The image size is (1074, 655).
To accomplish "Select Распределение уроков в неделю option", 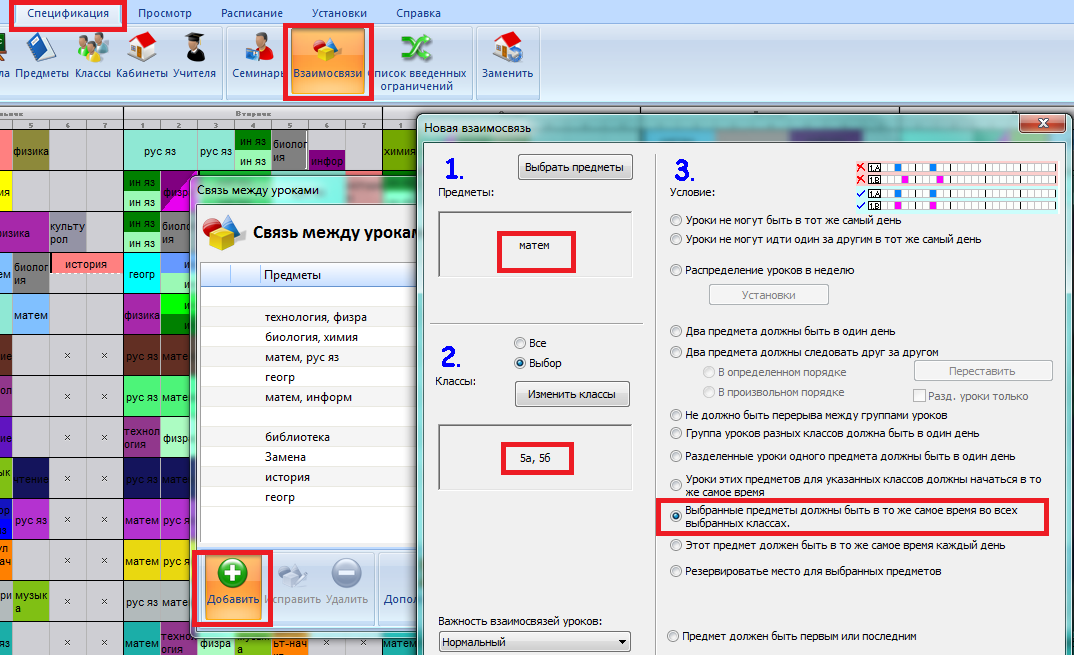I will click(677, 270).
